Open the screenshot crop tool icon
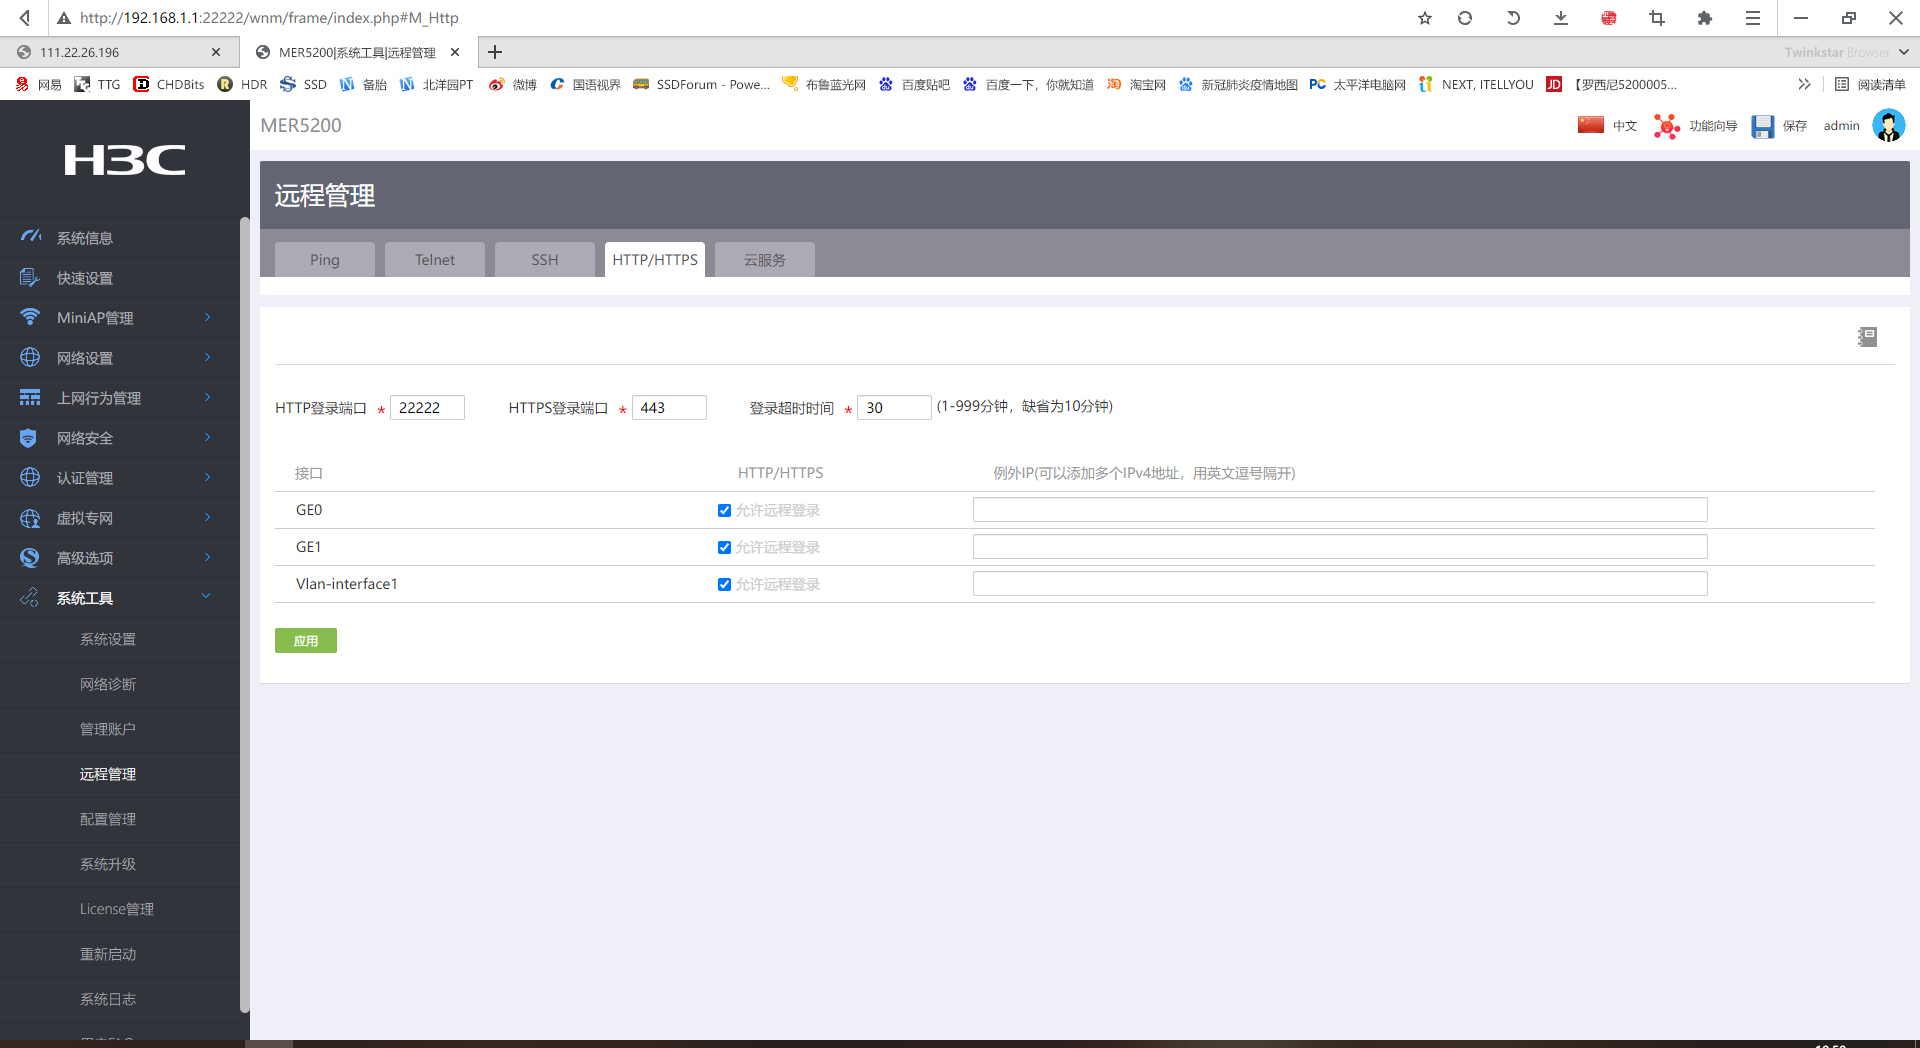 (1657, 18)
